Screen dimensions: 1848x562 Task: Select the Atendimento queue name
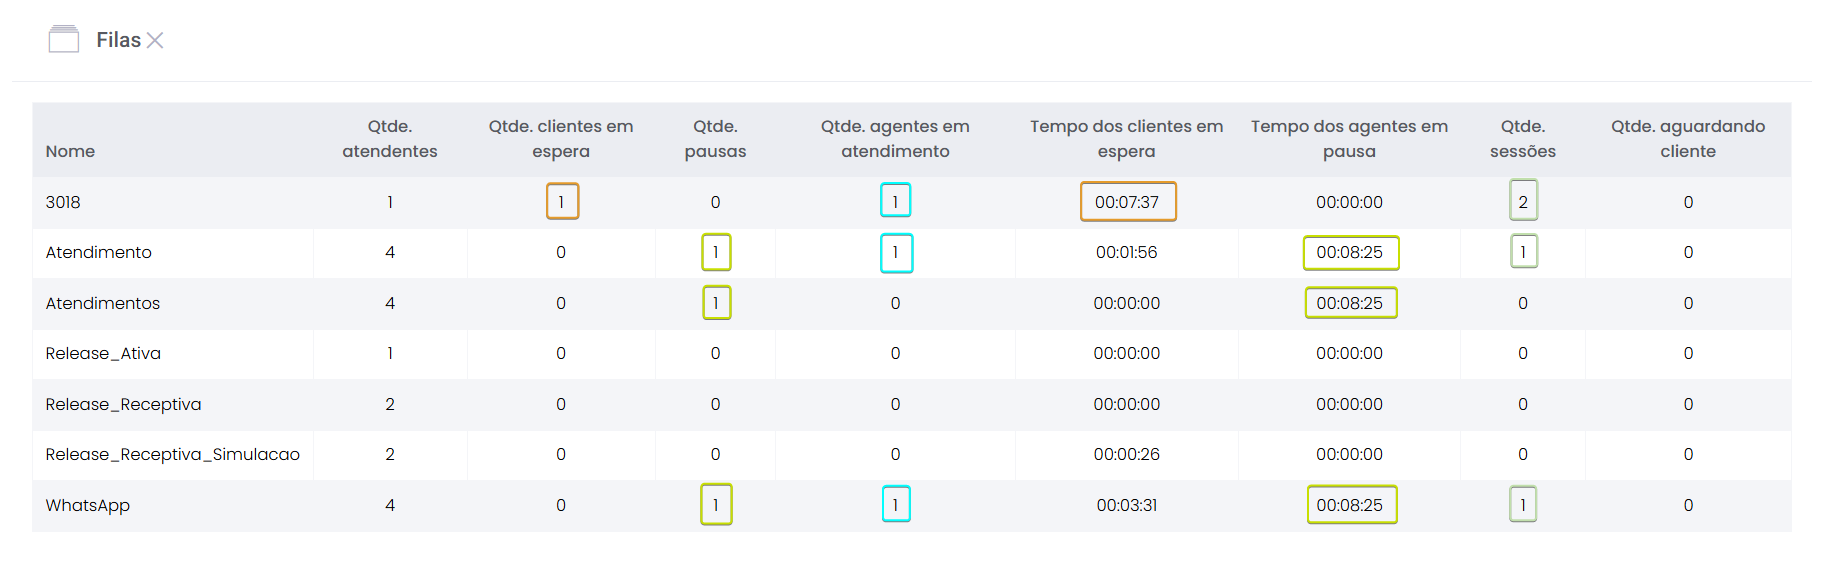98,252
